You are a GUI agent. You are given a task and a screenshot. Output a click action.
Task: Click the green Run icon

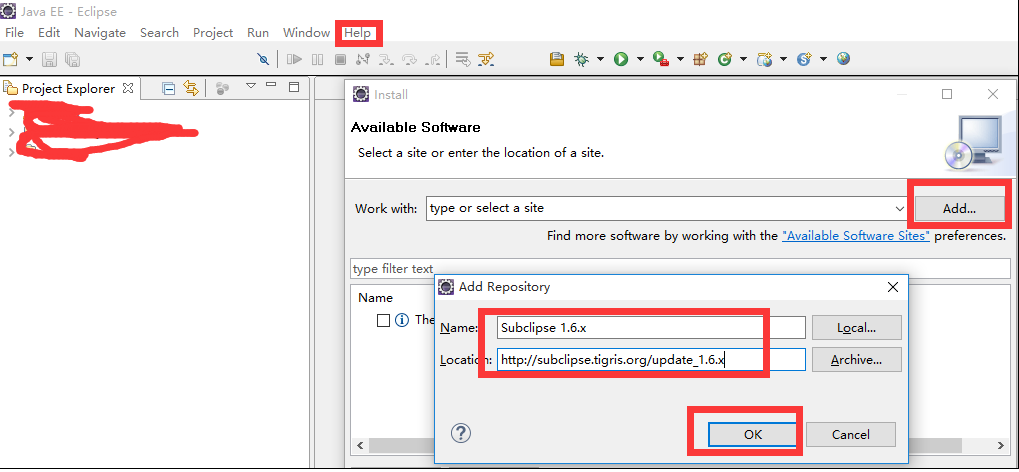point(621,60)
